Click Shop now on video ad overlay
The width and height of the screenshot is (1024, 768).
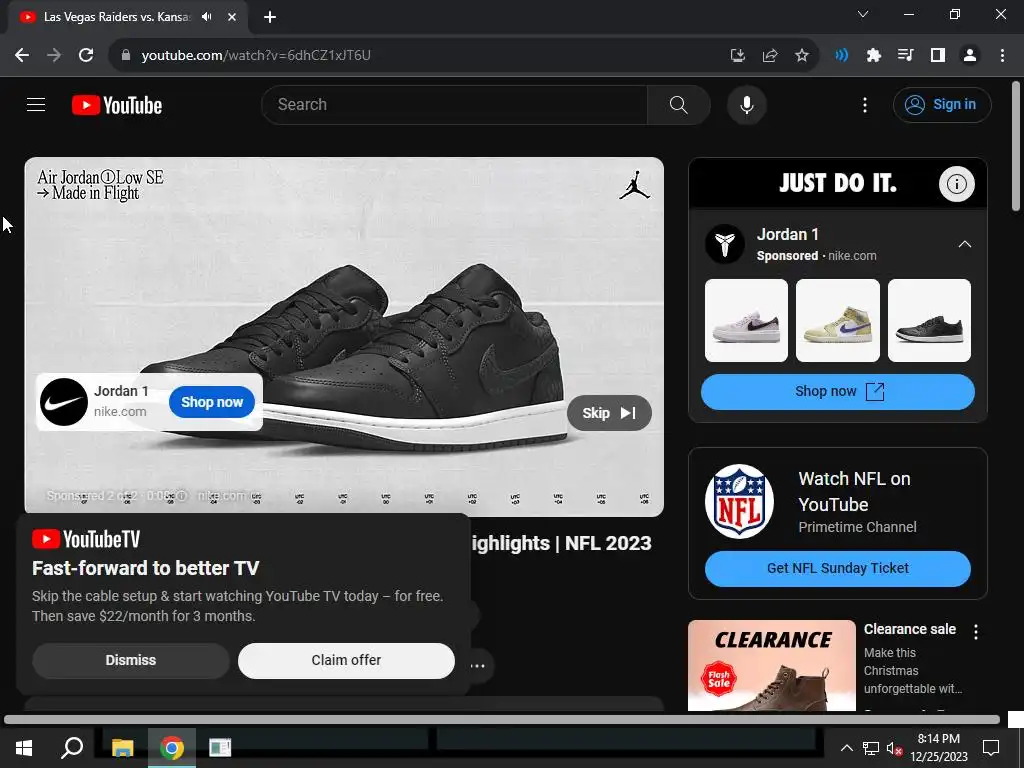coord(212,402)
